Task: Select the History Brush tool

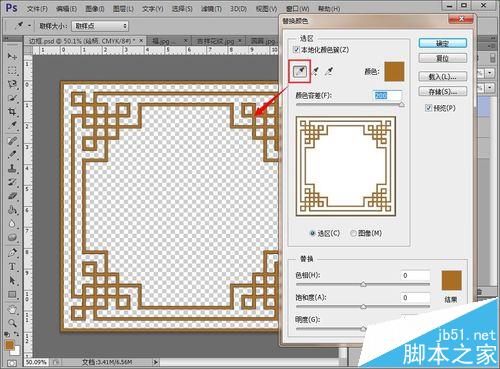Action: click(x=12, y=182)
